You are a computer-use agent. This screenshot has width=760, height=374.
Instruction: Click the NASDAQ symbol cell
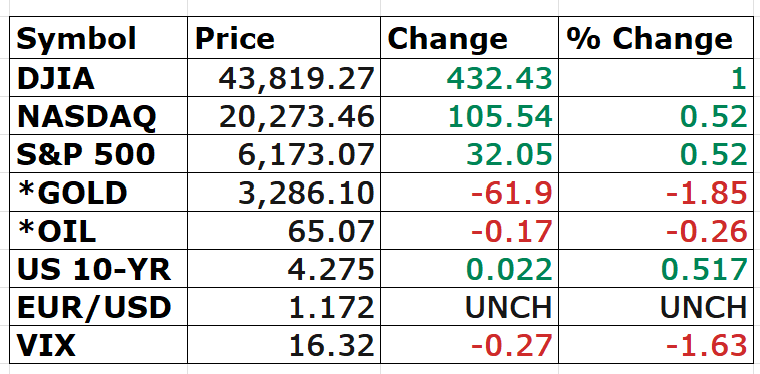click(x=98, y=115)
